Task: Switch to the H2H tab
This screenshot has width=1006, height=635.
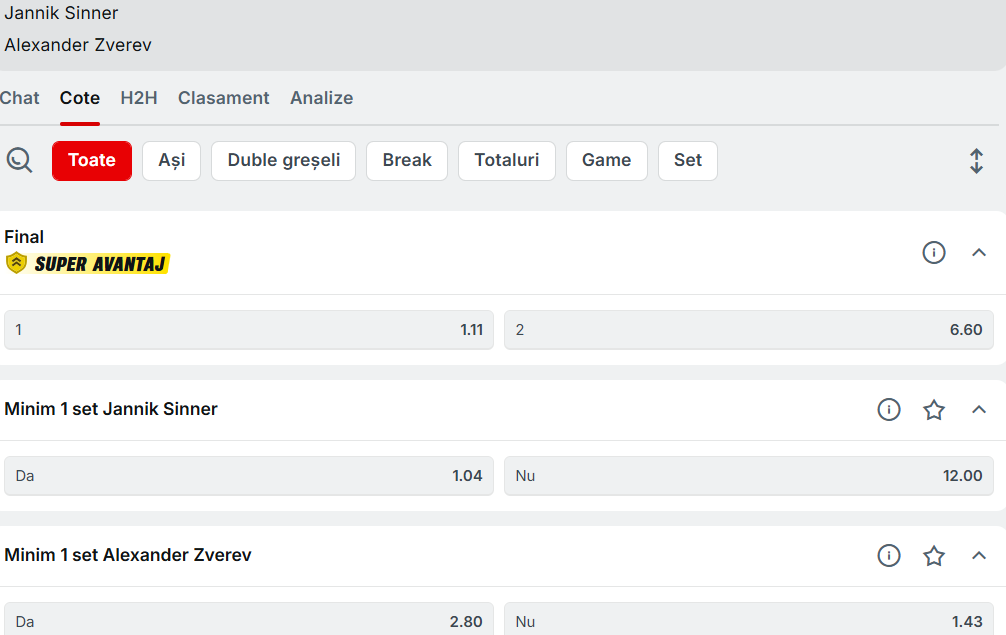Action: point(139,98)
